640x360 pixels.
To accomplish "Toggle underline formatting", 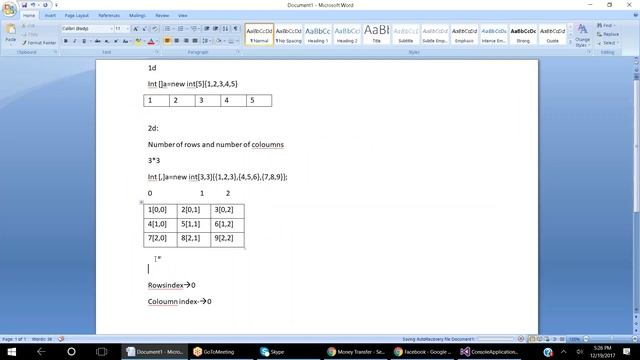I will [x=84, y=41].
